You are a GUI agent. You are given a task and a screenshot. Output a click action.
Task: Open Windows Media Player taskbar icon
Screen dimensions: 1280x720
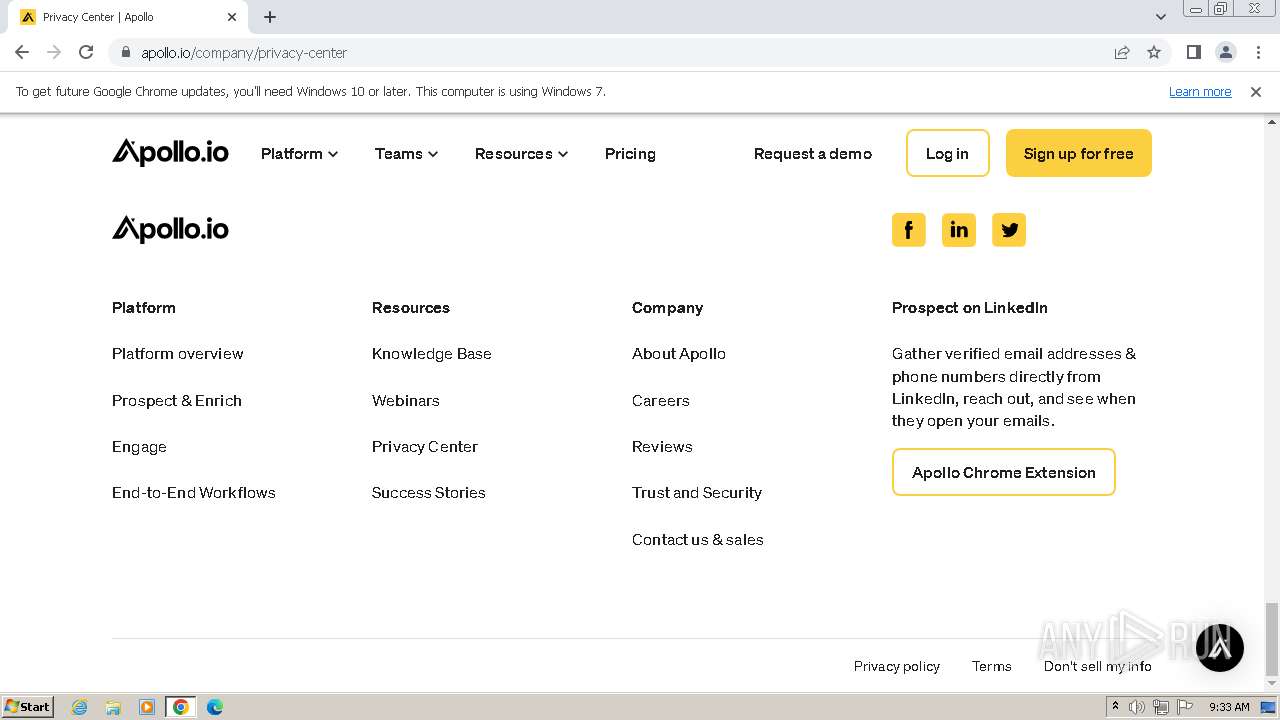[147, 707]
